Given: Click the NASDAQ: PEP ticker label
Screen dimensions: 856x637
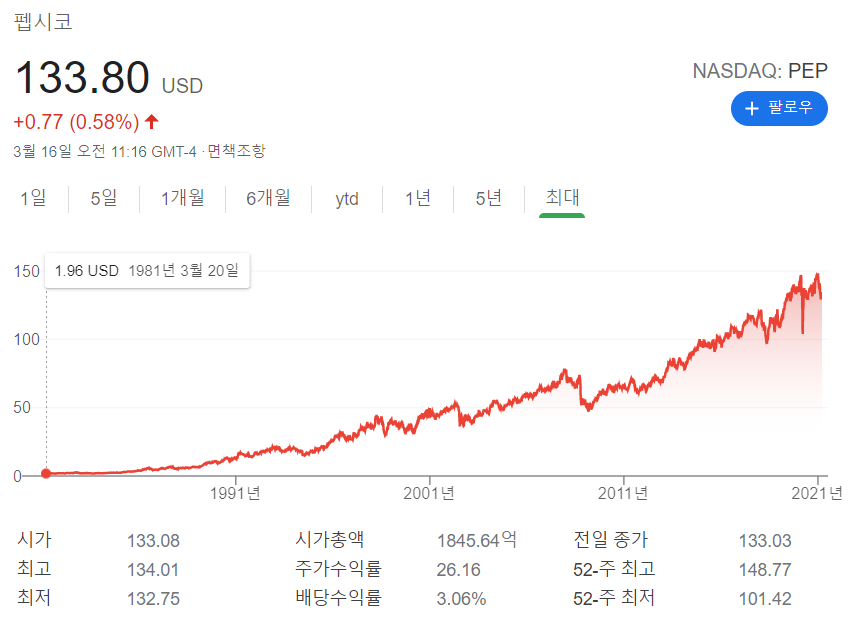Looking at the screenshot, I should pos(760,71).
